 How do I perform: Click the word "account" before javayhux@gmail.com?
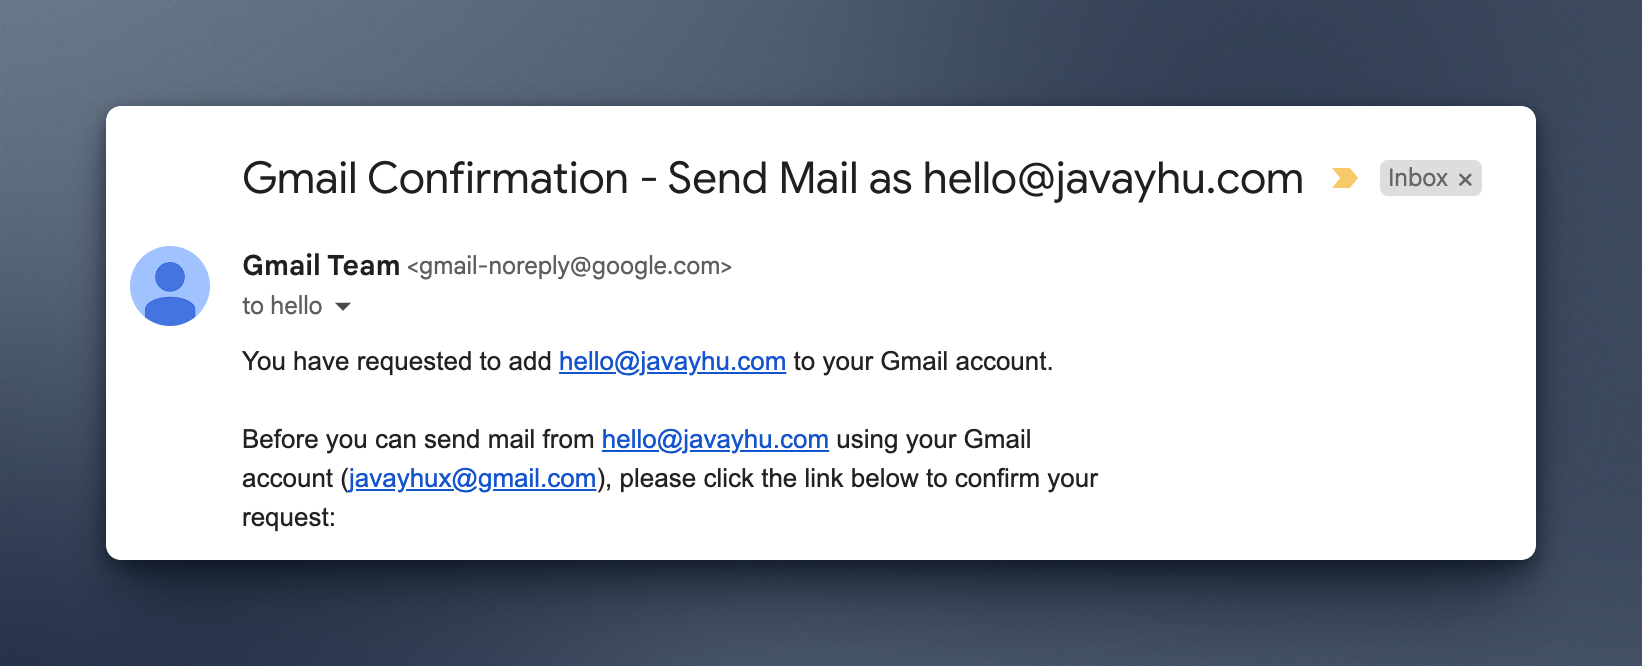287,478
